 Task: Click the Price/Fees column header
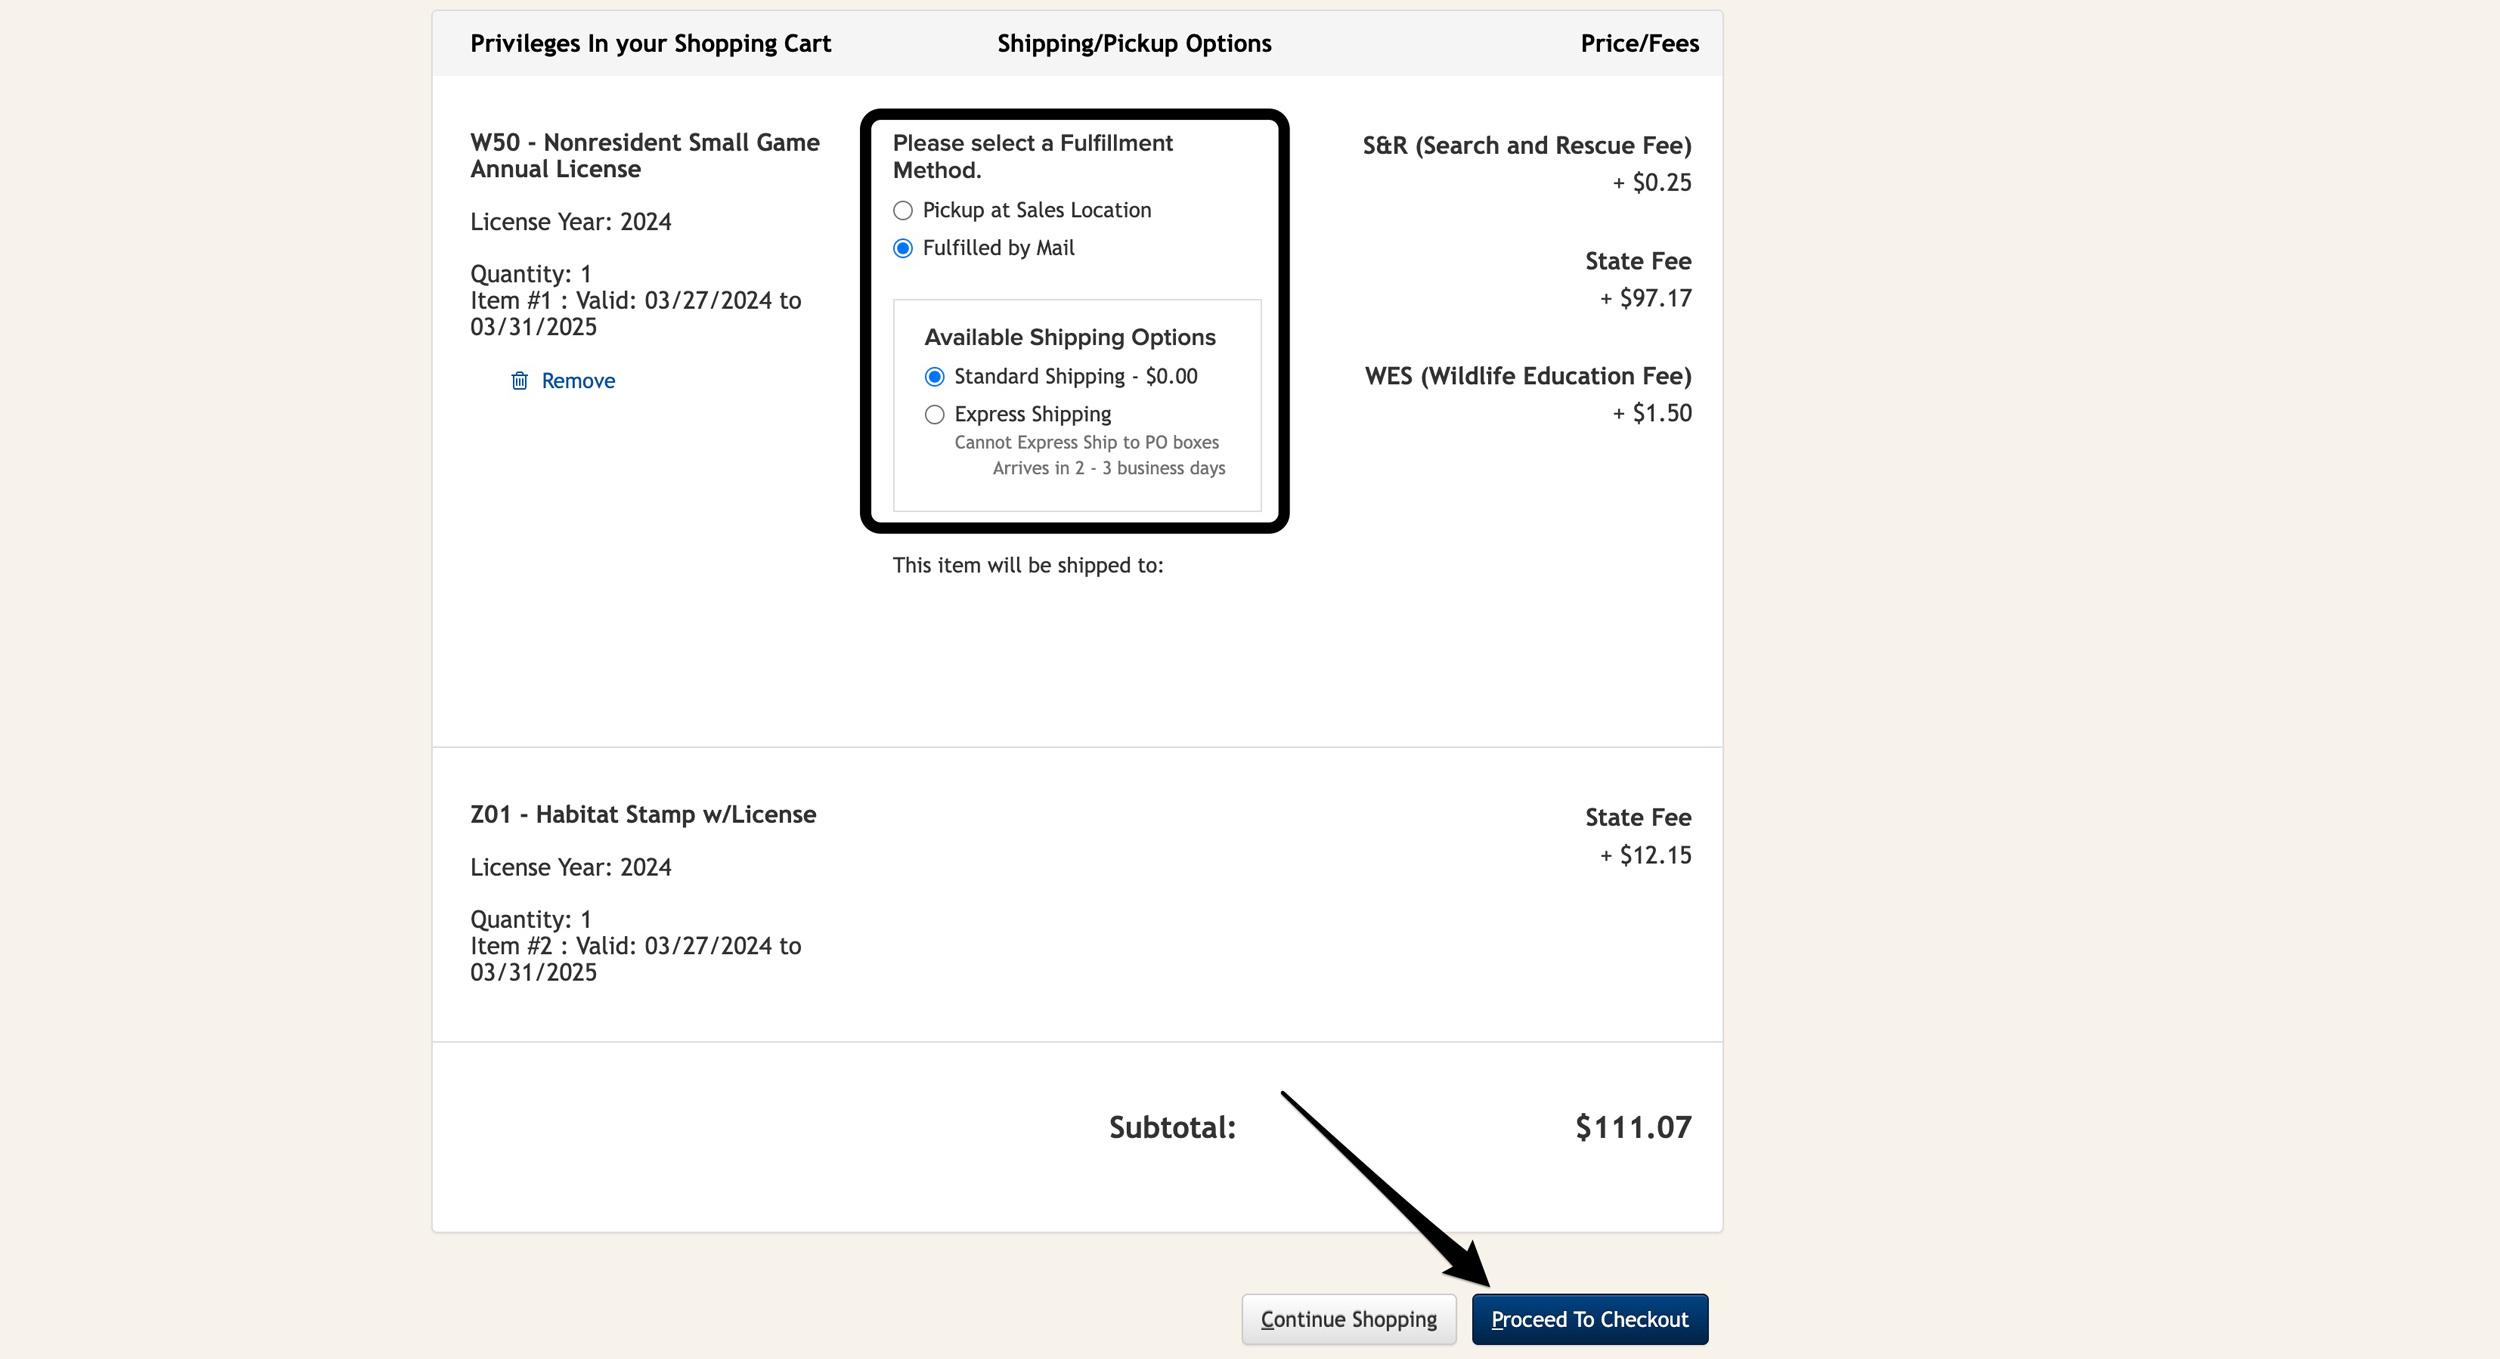point(1638,43)
